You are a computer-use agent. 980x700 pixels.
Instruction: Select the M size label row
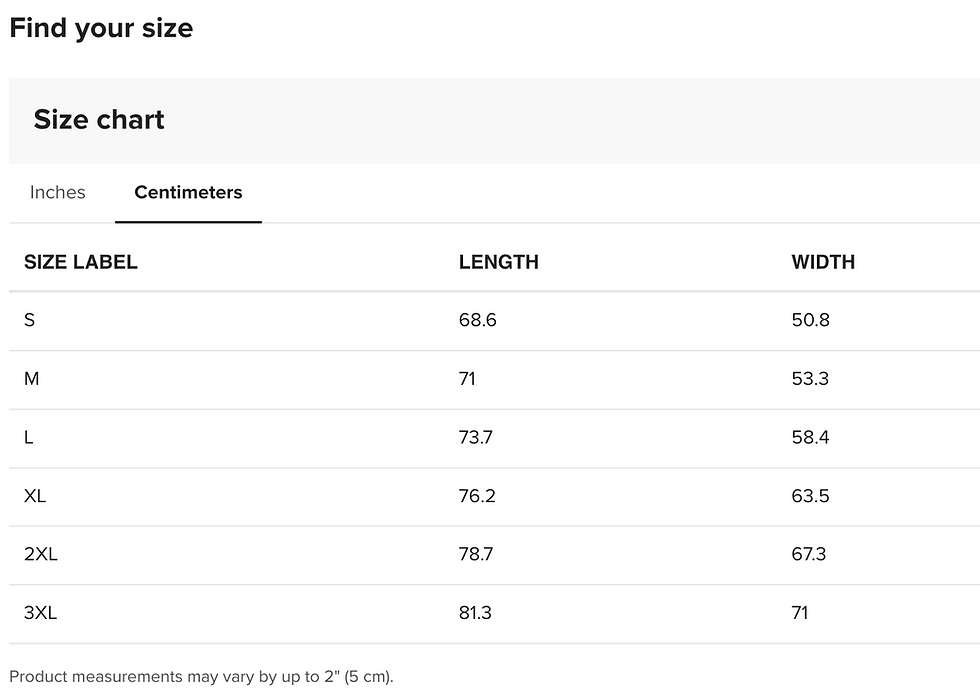click(x=32, y=379)
